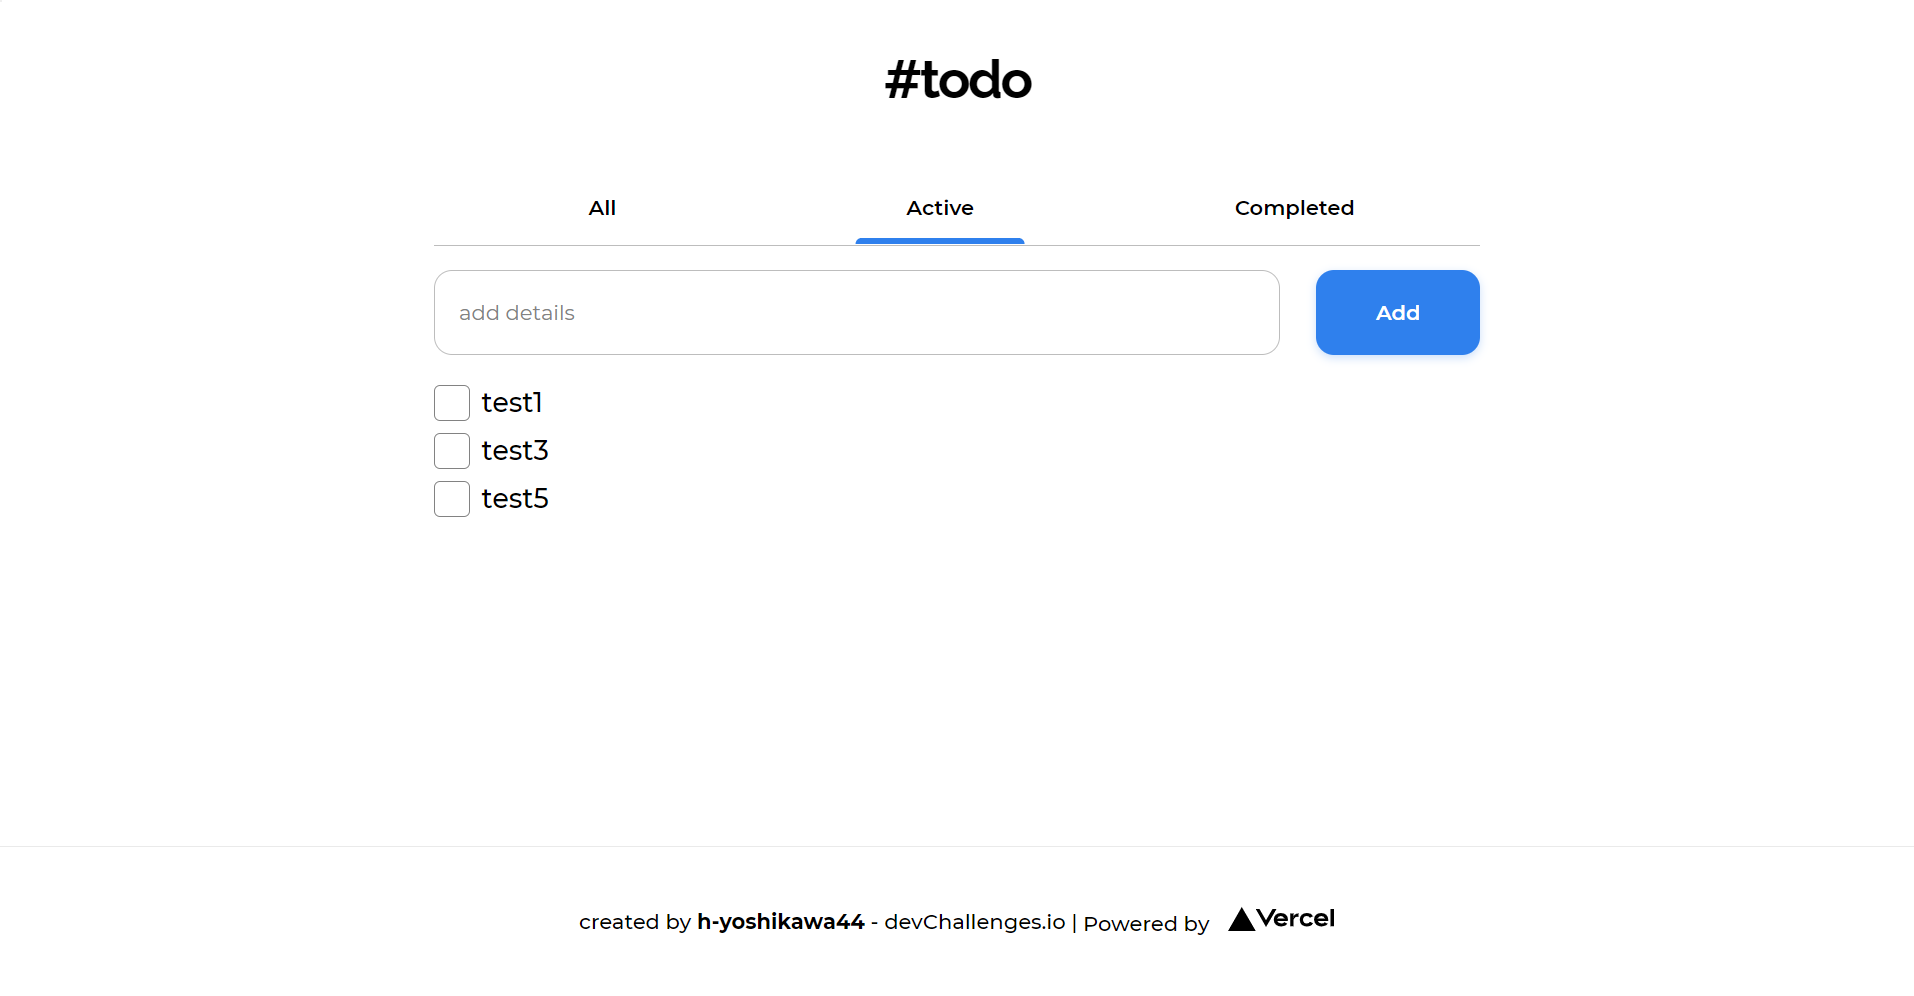Click the 'Powered by' footer text
The image size is (1914, 996).
(x=1146, y=924)
